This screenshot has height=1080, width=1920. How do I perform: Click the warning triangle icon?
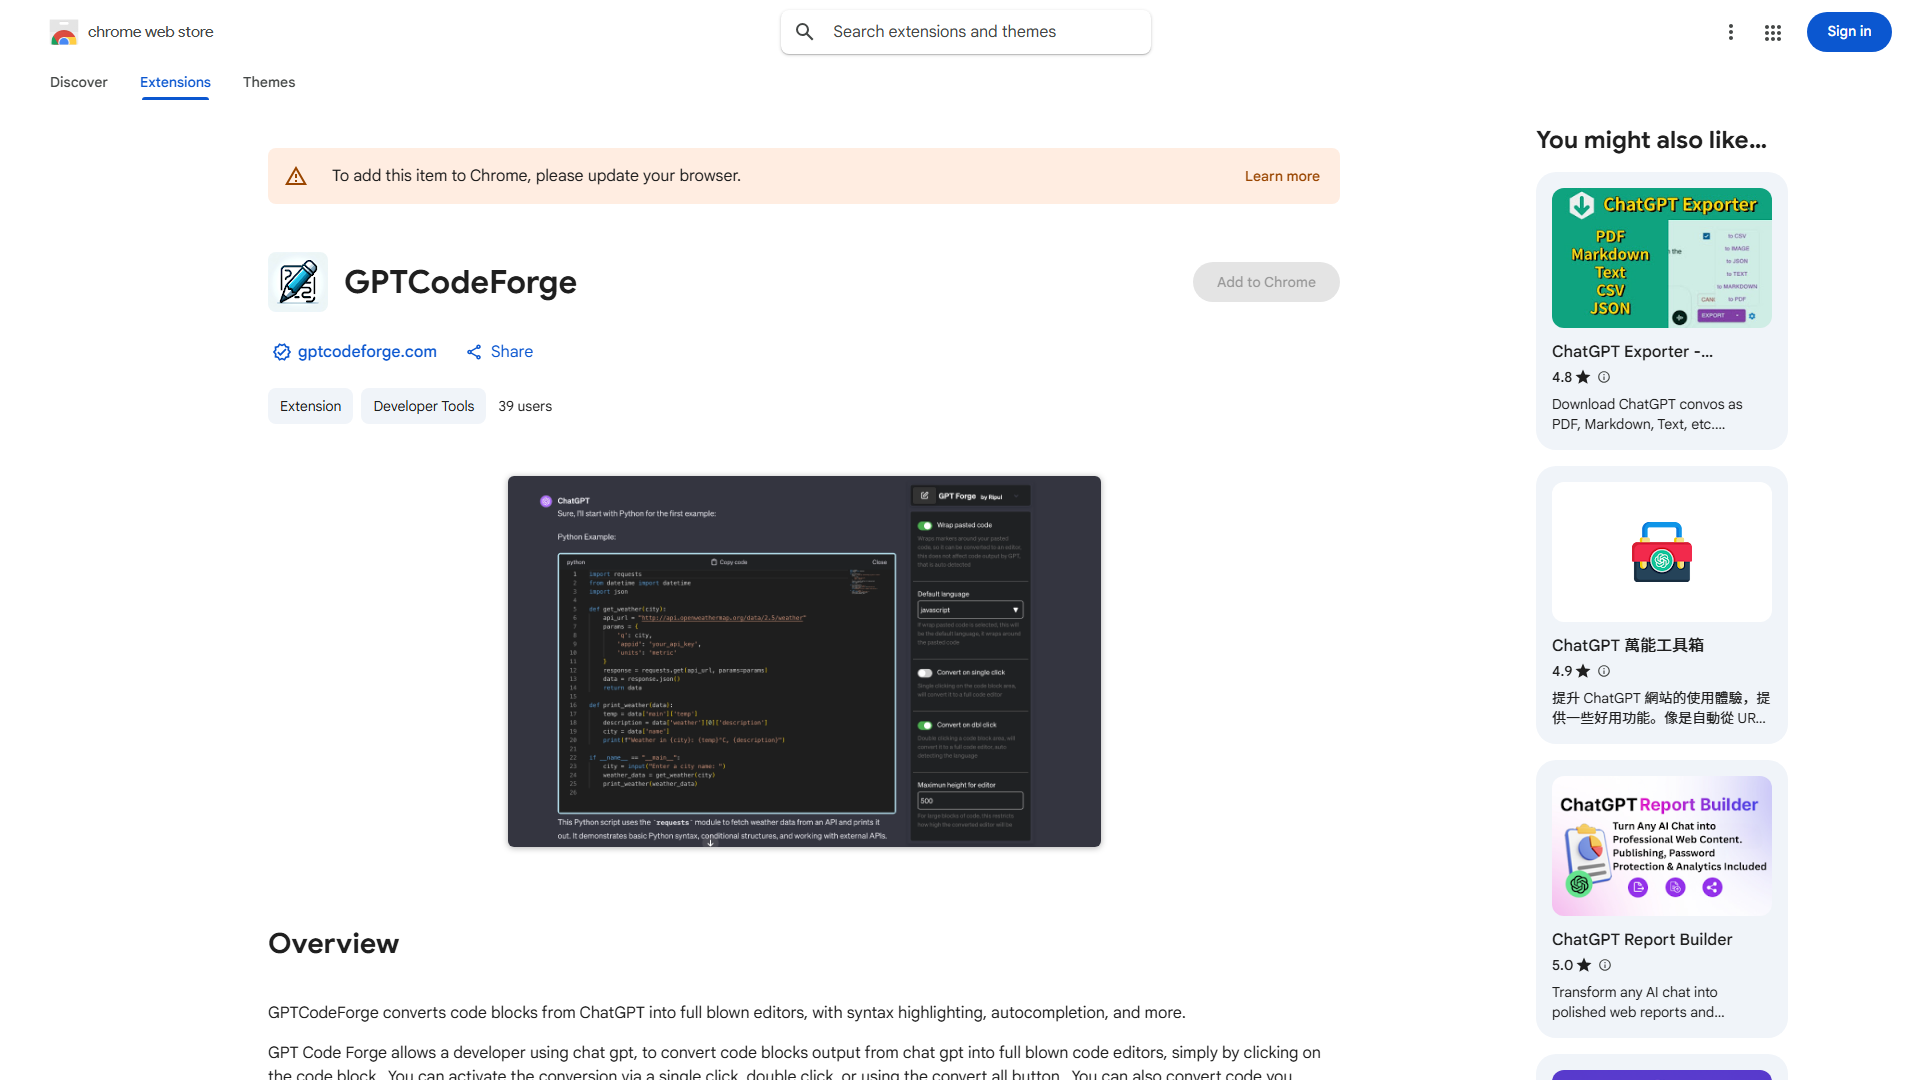pyautogui.click(x=296, y=175)
